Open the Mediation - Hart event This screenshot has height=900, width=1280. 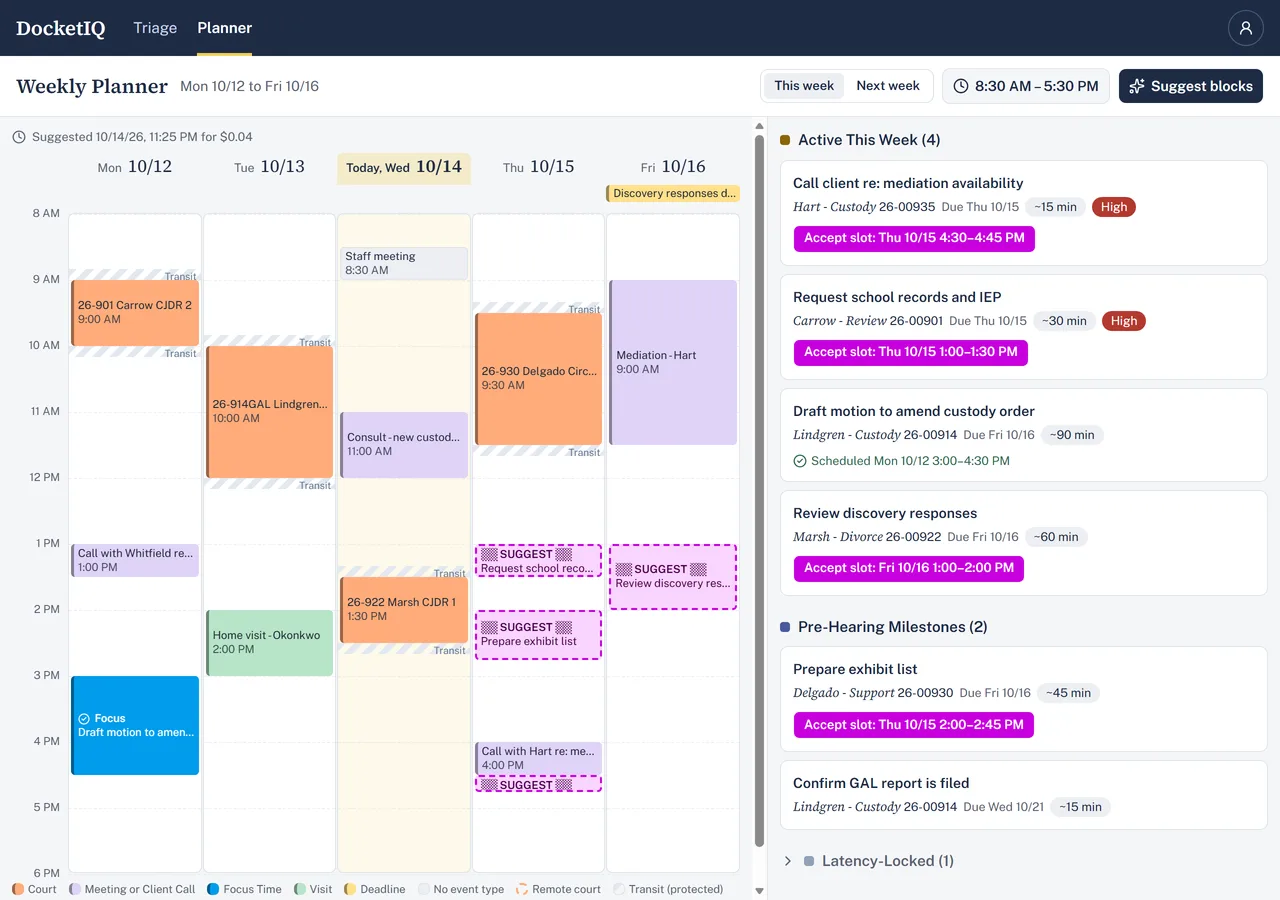pos(673,362)
